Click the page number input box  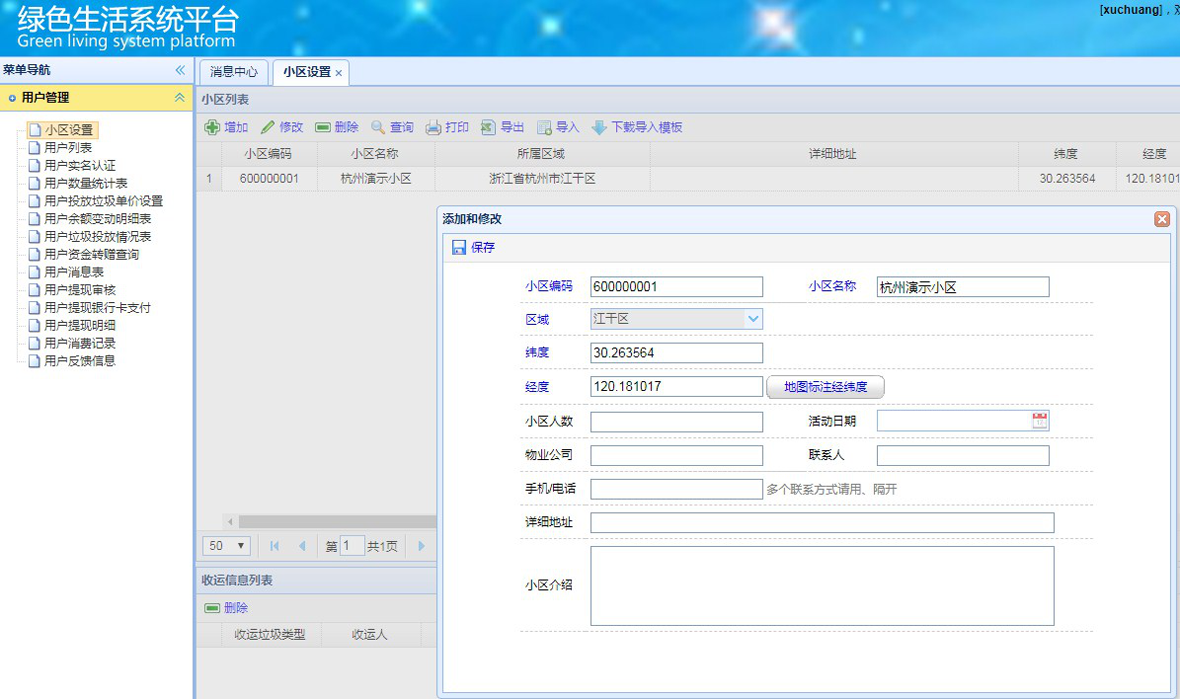pos(351,546)
